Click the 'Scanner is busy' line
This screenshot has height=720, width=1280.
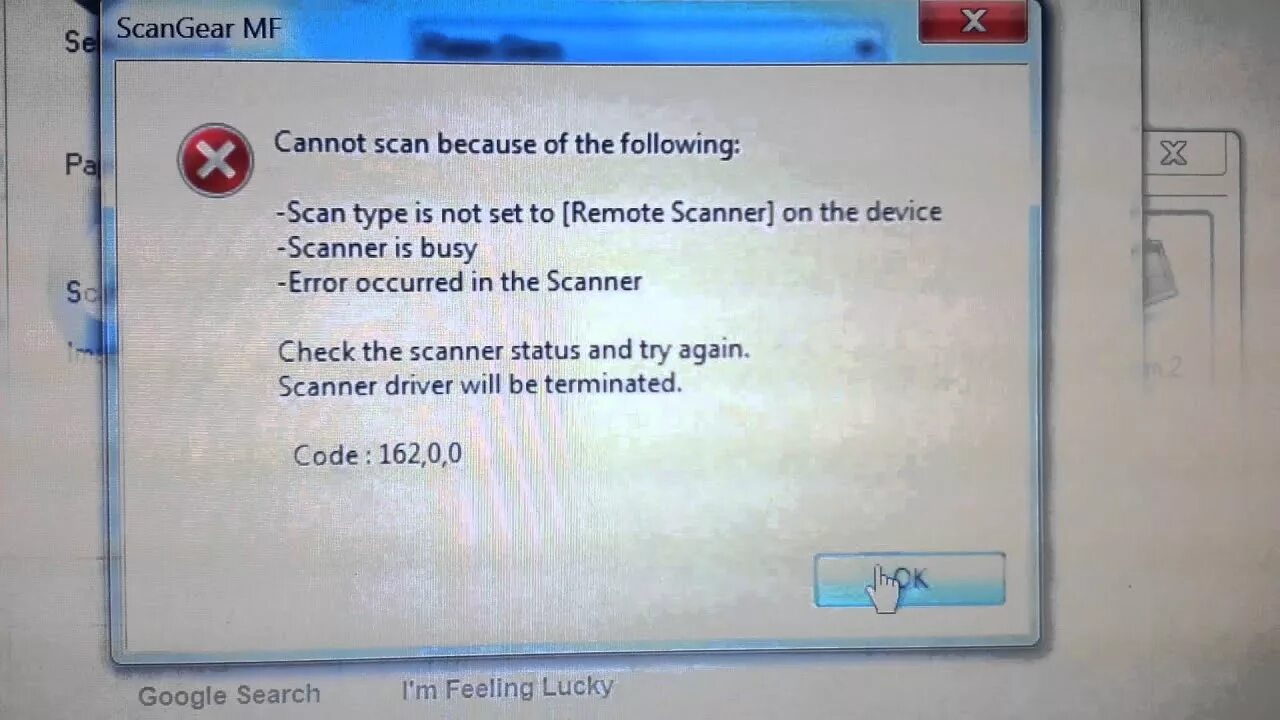click(377, 247)
